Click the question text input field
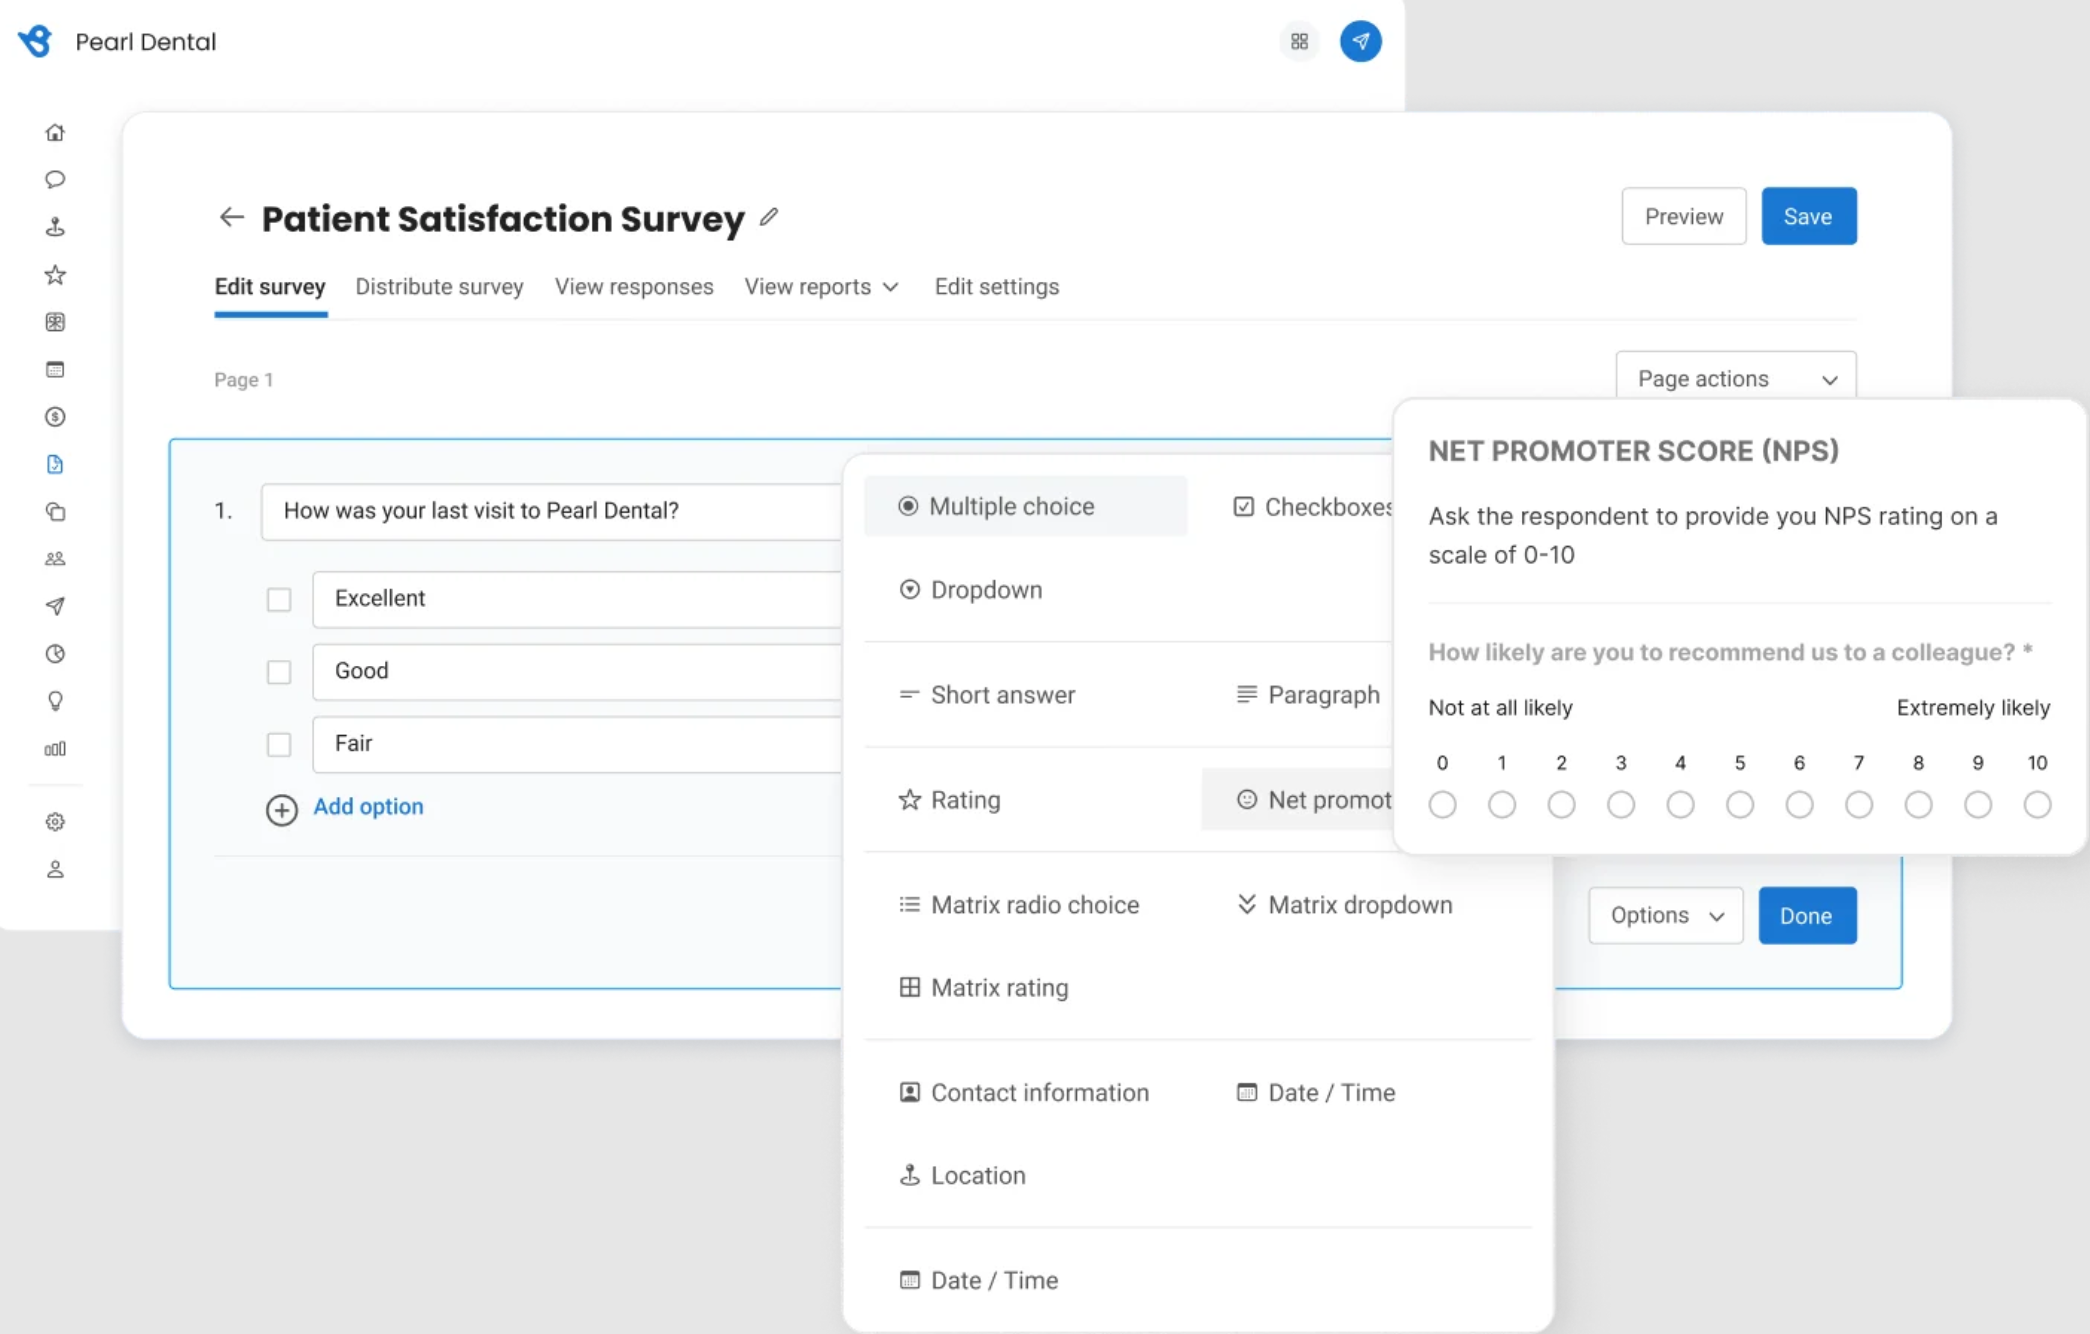This screenshot has width=2090, height=1334. click(550, 511)
